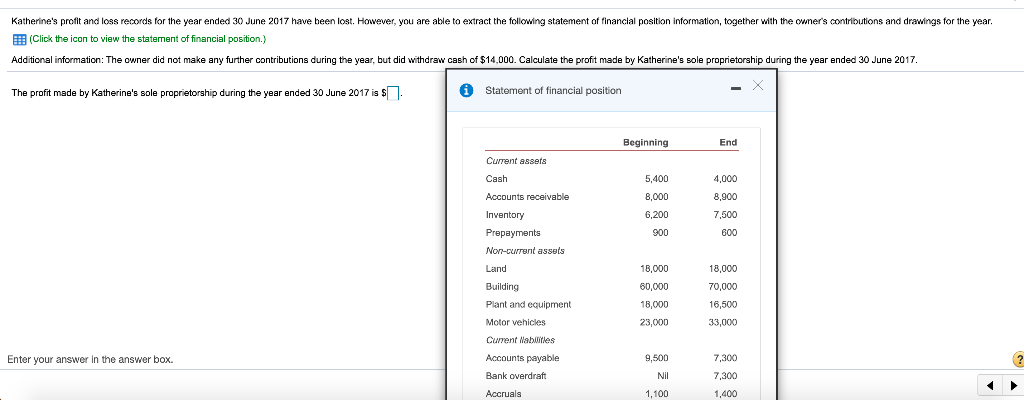Click Inventory beginning value 6,200

[x=656, y=215]
